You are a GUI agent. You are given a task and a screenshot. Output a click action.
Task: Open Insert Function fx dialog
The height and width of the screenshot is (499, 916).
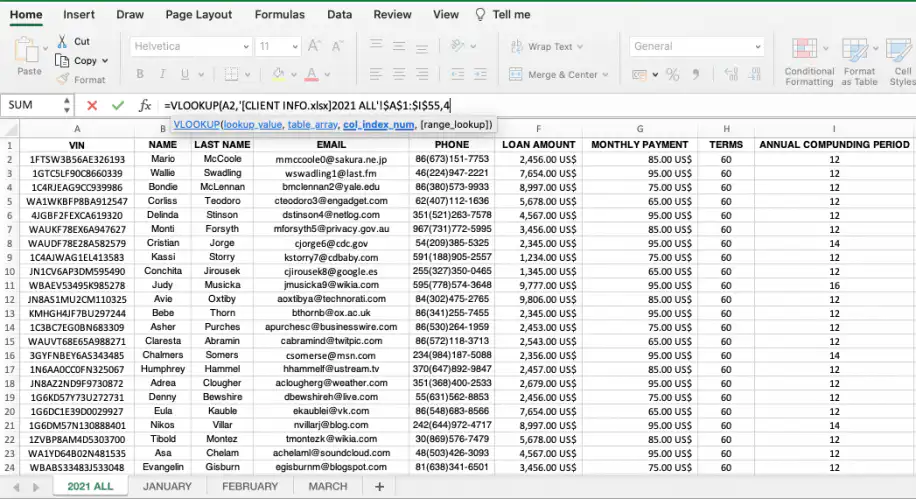145,106
